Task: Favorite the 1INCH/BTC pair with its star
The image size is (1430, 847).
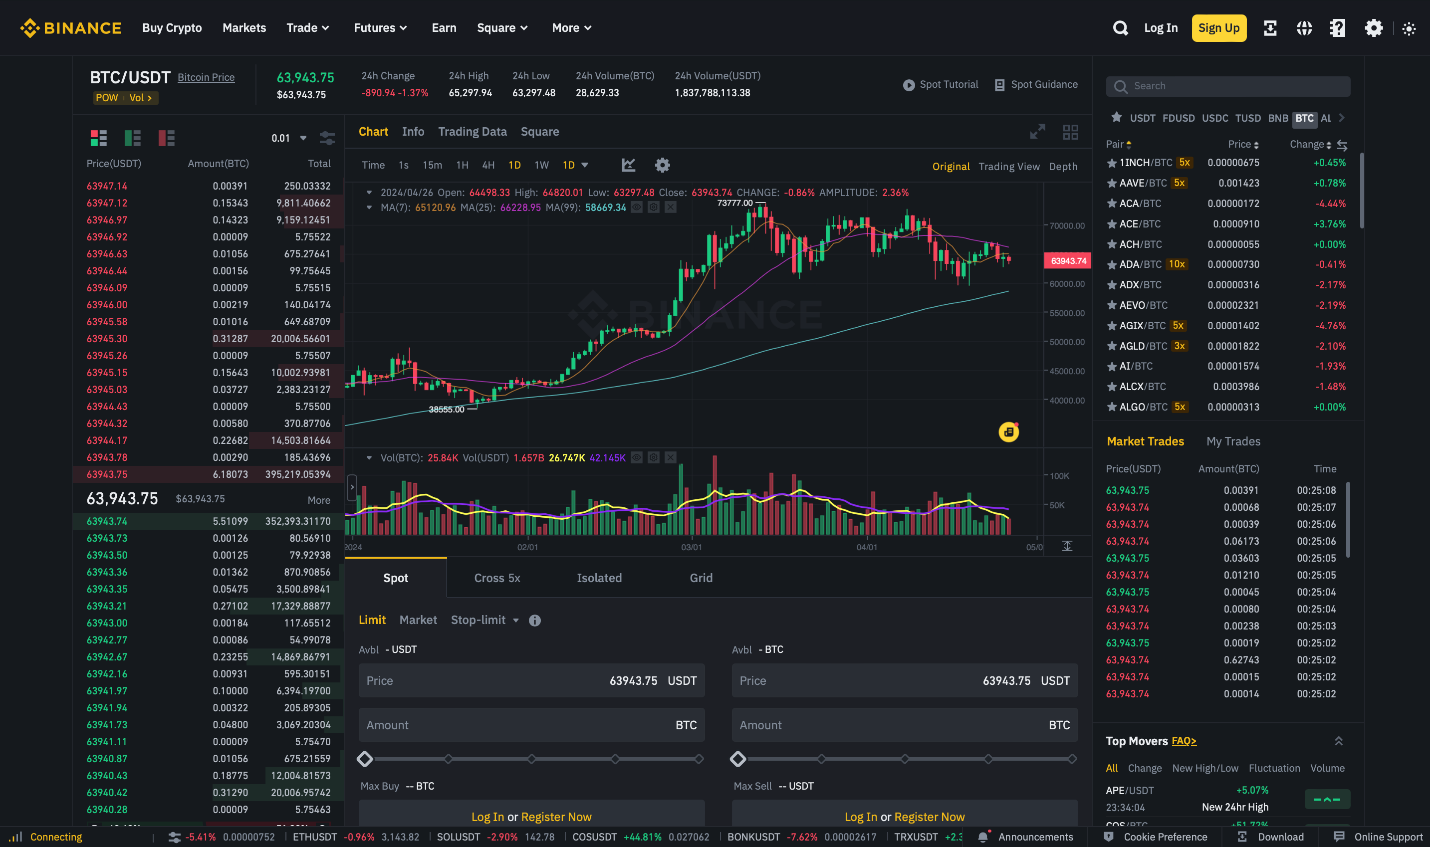Action: 1112,163
